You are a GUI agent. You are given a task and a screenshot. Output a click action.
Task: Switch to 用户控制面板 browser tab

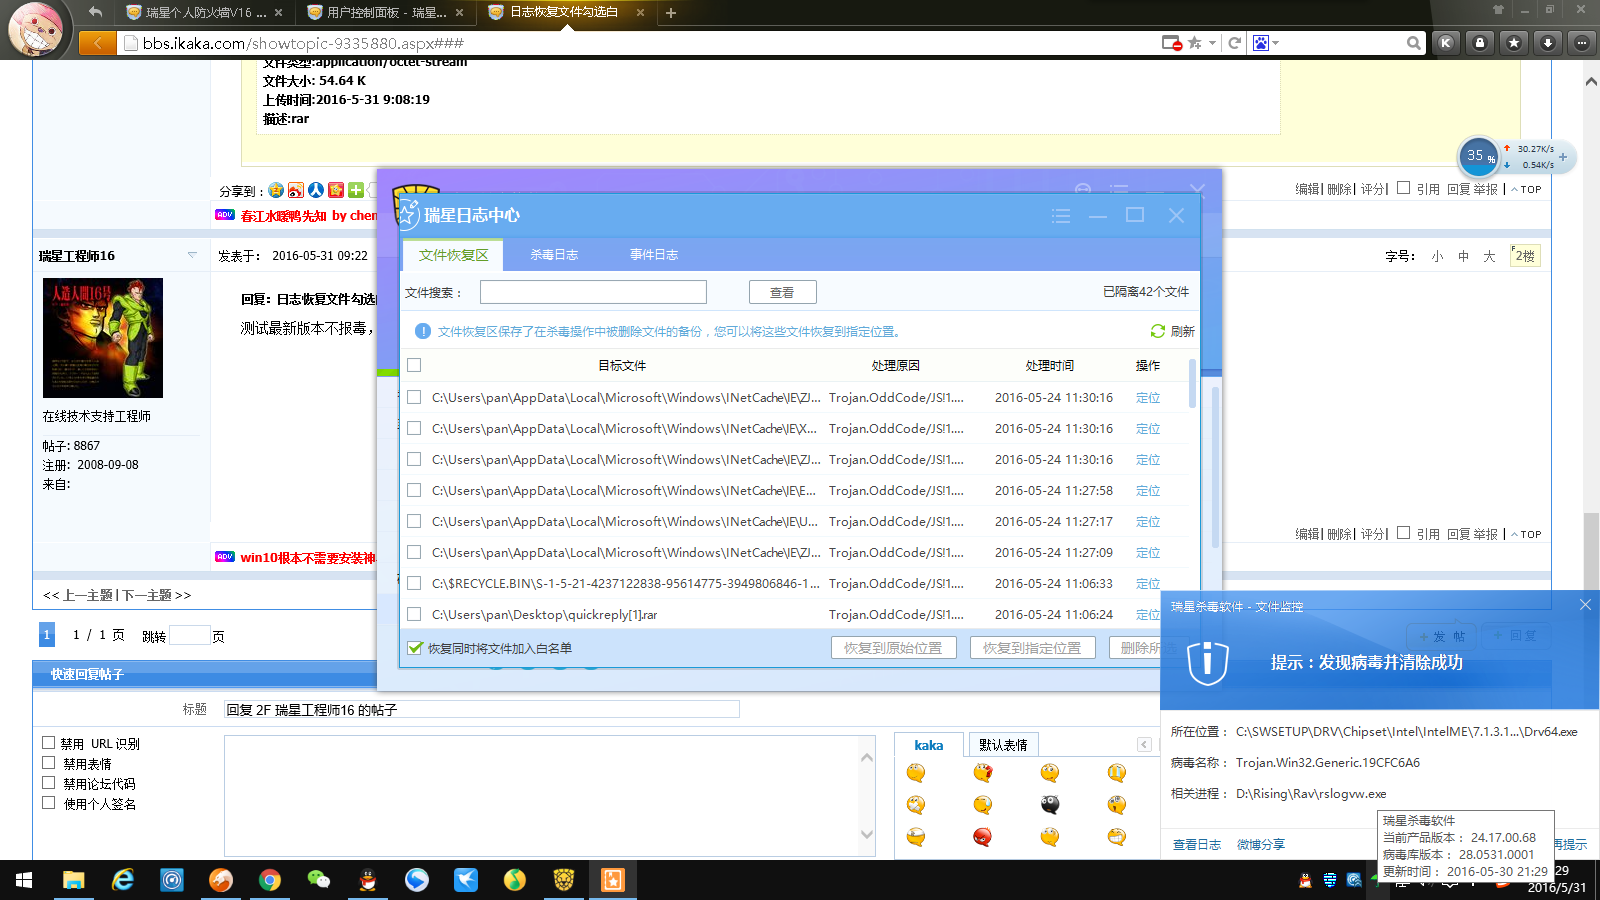pos(386,13)
